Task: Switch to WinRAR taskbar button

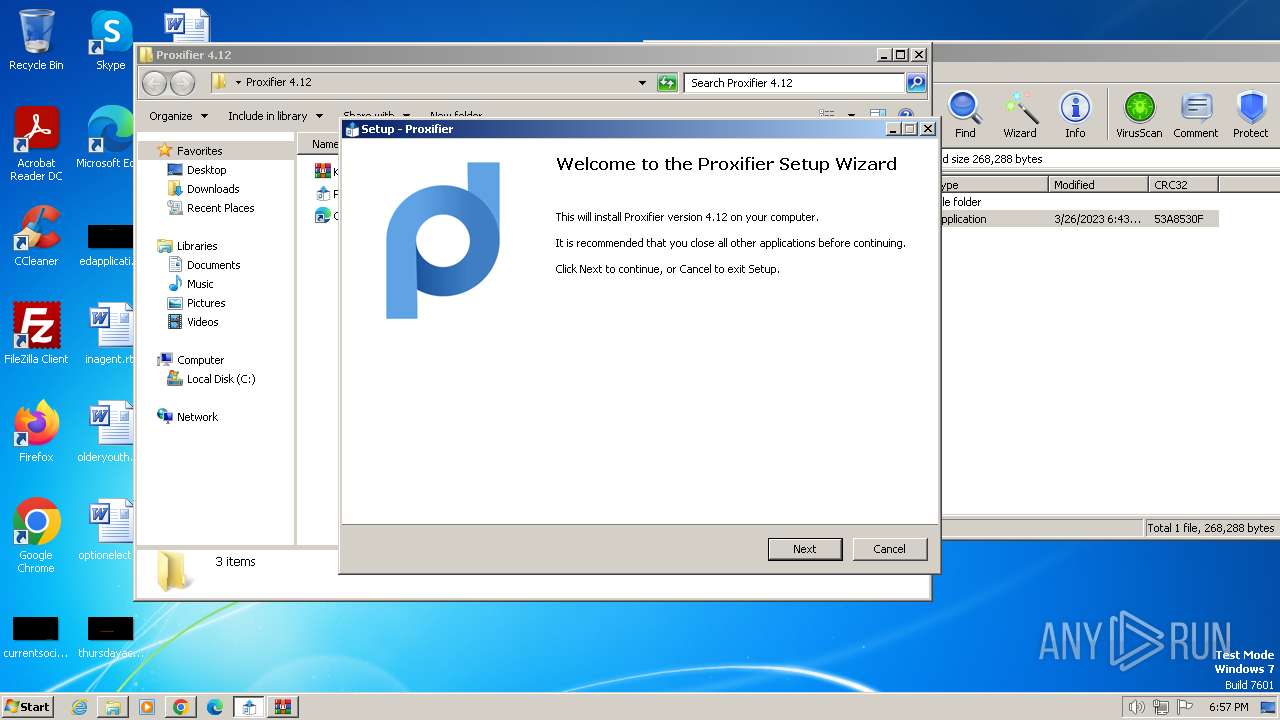Action: (x=283, y=707)
